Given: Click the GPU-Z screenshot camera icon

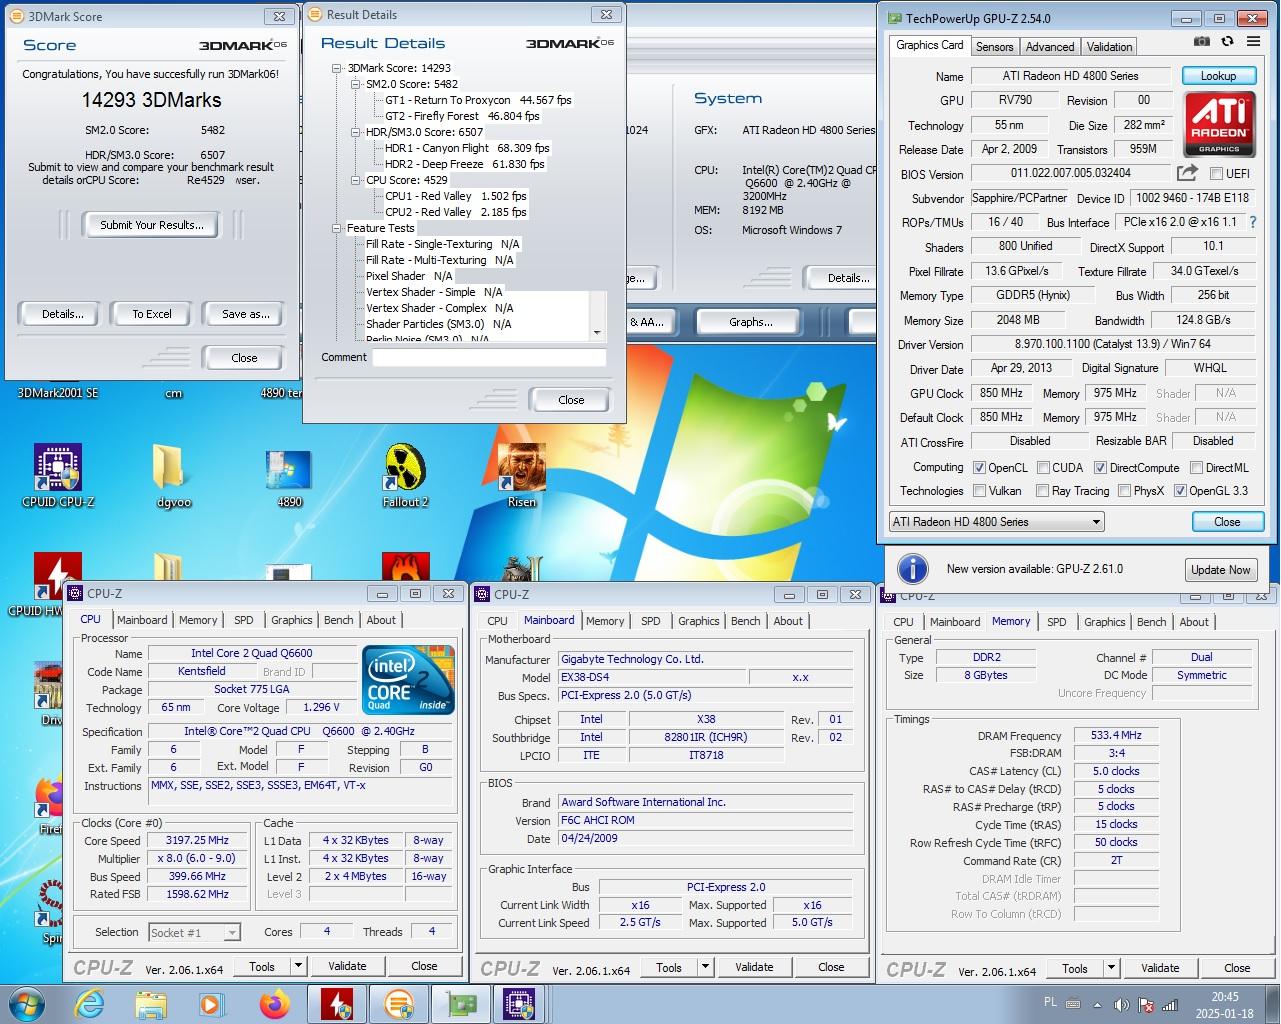Looking at the screenshot, I should point(1202,42).
